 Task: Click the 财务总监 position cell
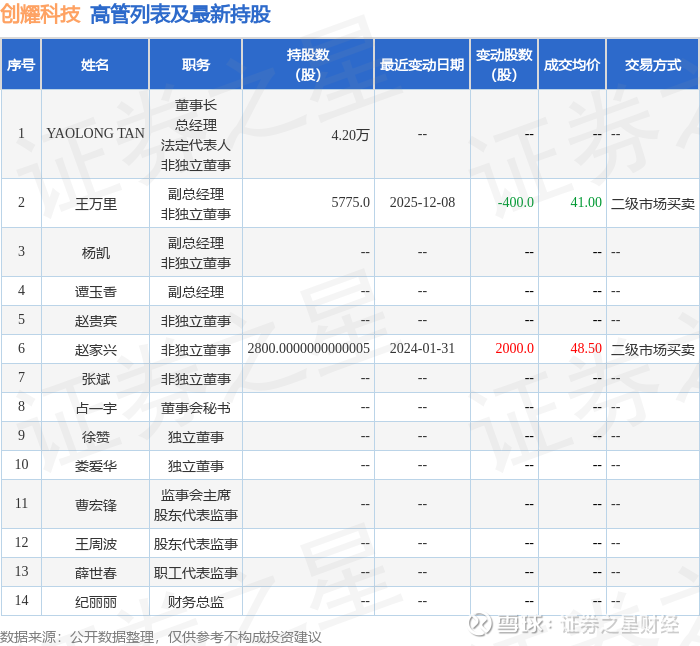(196, 602)
